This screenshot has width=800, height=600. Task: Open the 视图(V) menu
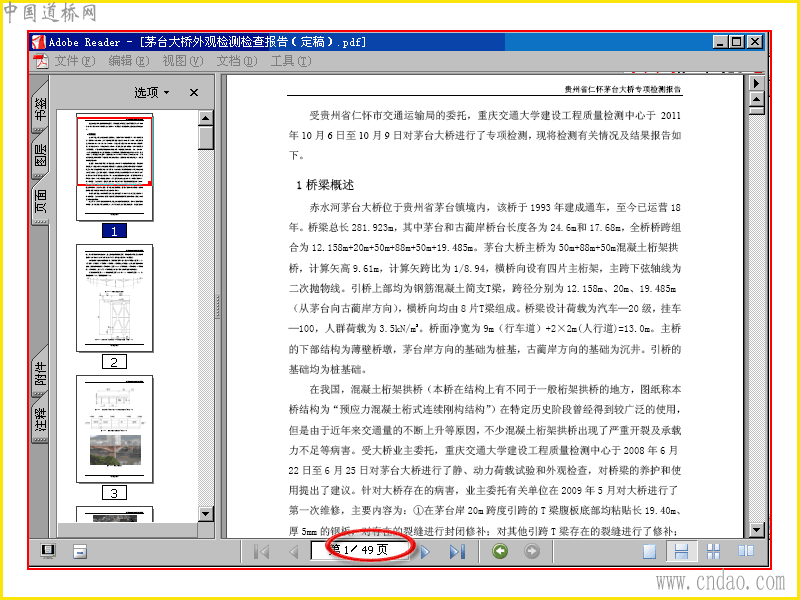point(182,61)
